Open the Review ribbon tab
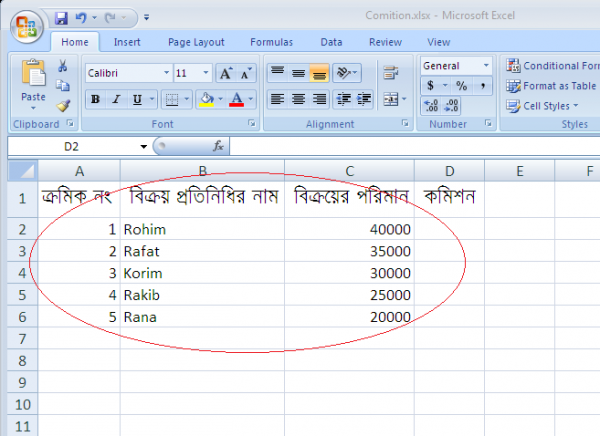The image size is (600, 436). [x=385, y=42]
